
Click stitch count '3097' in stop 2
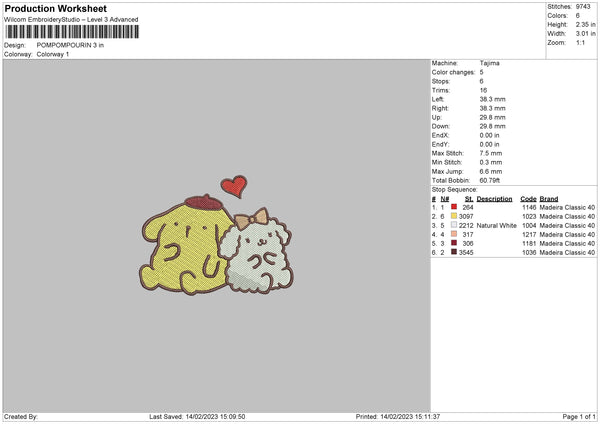tap(466, 217)
